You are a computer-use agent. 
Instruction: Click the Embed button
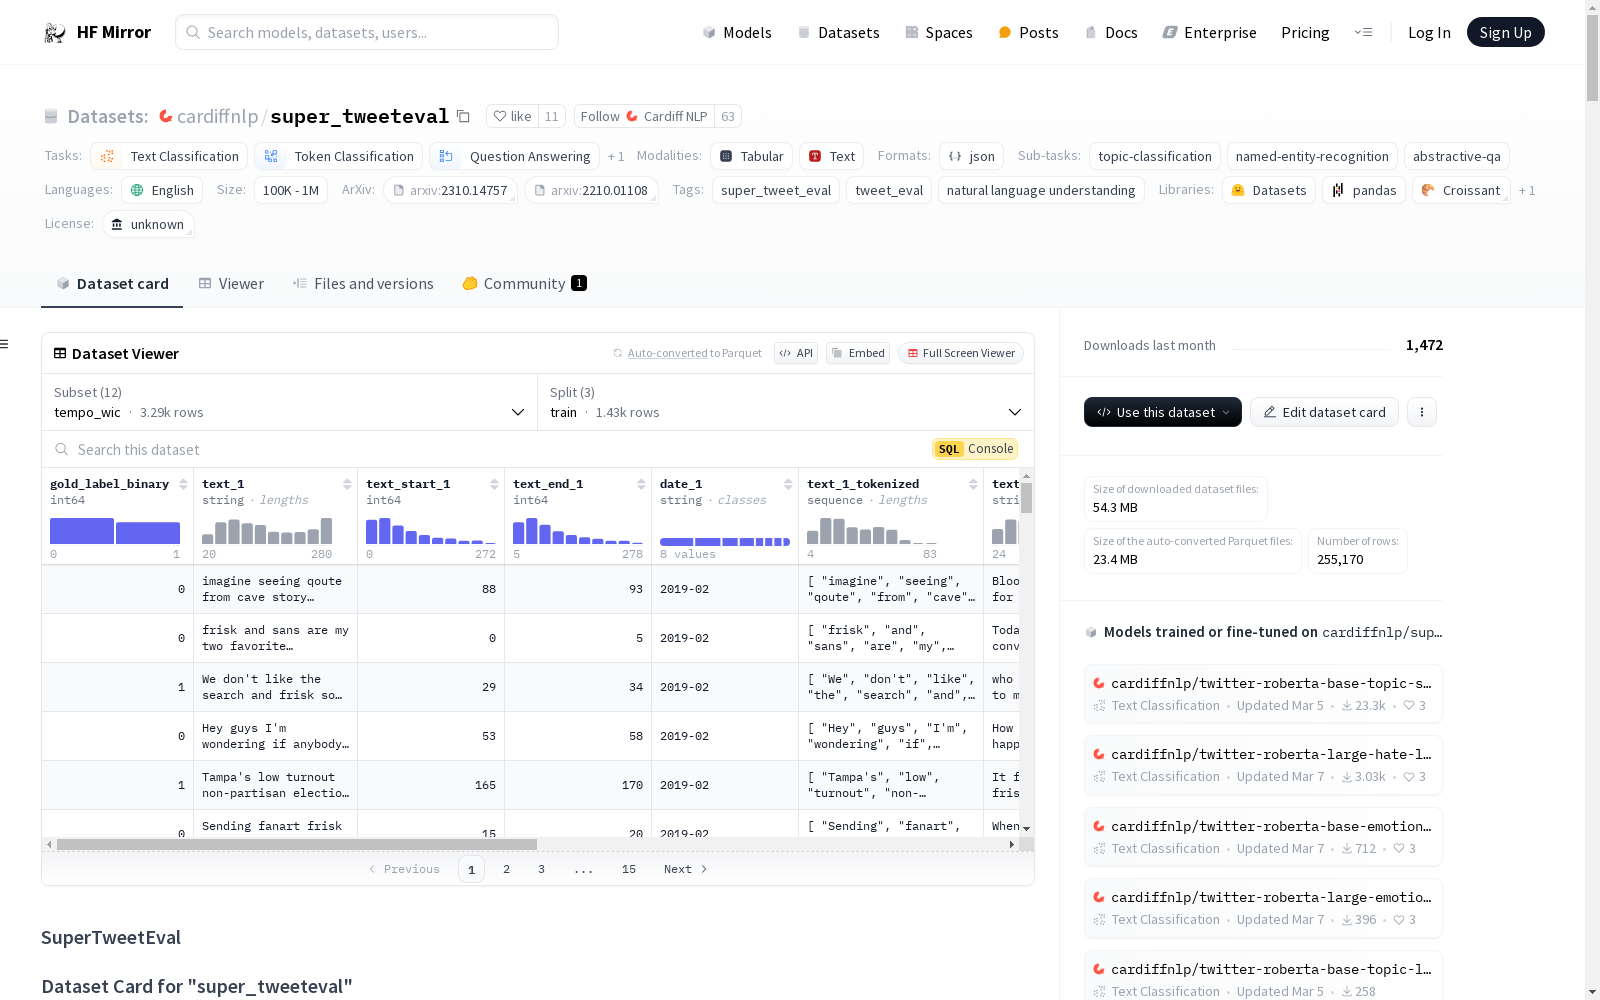point(858,353)
